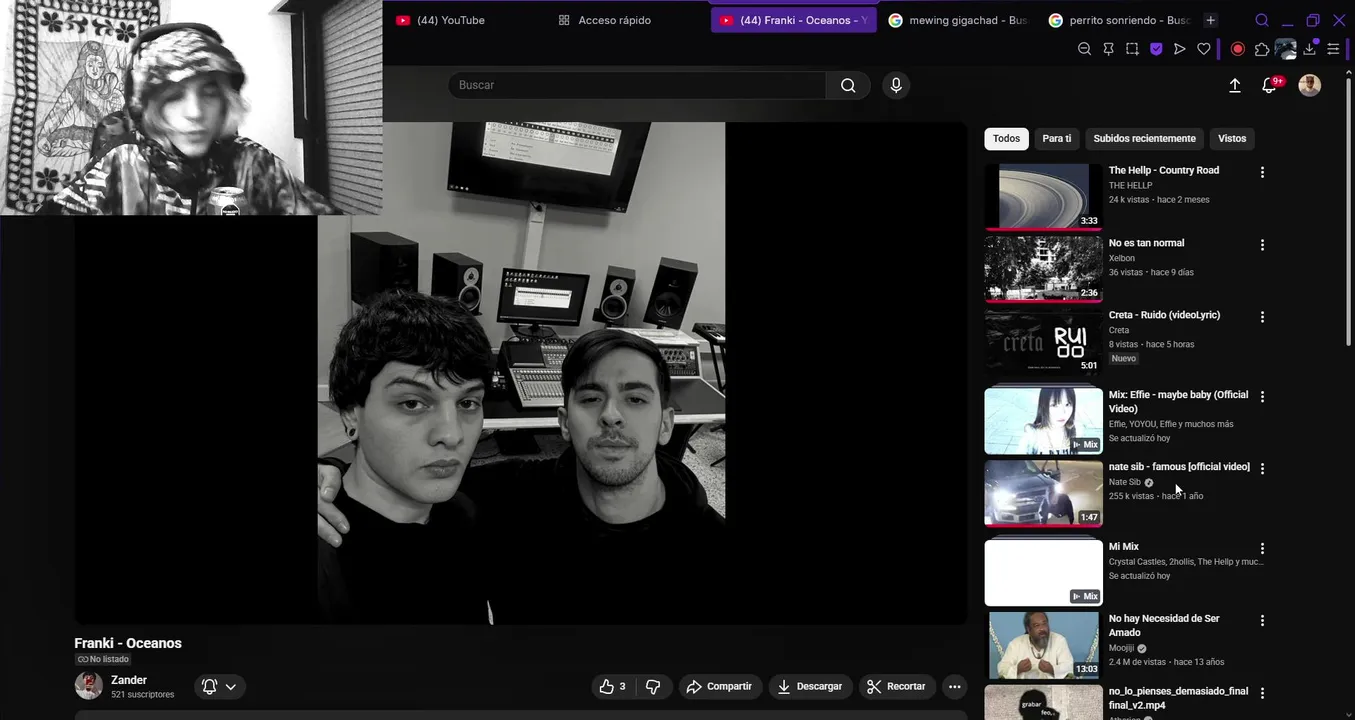The image size is (1355, 720).
Task: Open Zander channel avatar
Action: point(89,686)
